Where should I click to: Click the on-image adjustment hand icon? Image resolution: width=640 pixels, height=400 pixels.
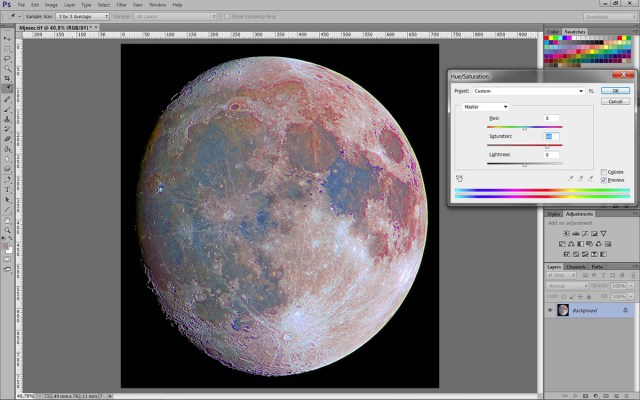coord(460,178)
